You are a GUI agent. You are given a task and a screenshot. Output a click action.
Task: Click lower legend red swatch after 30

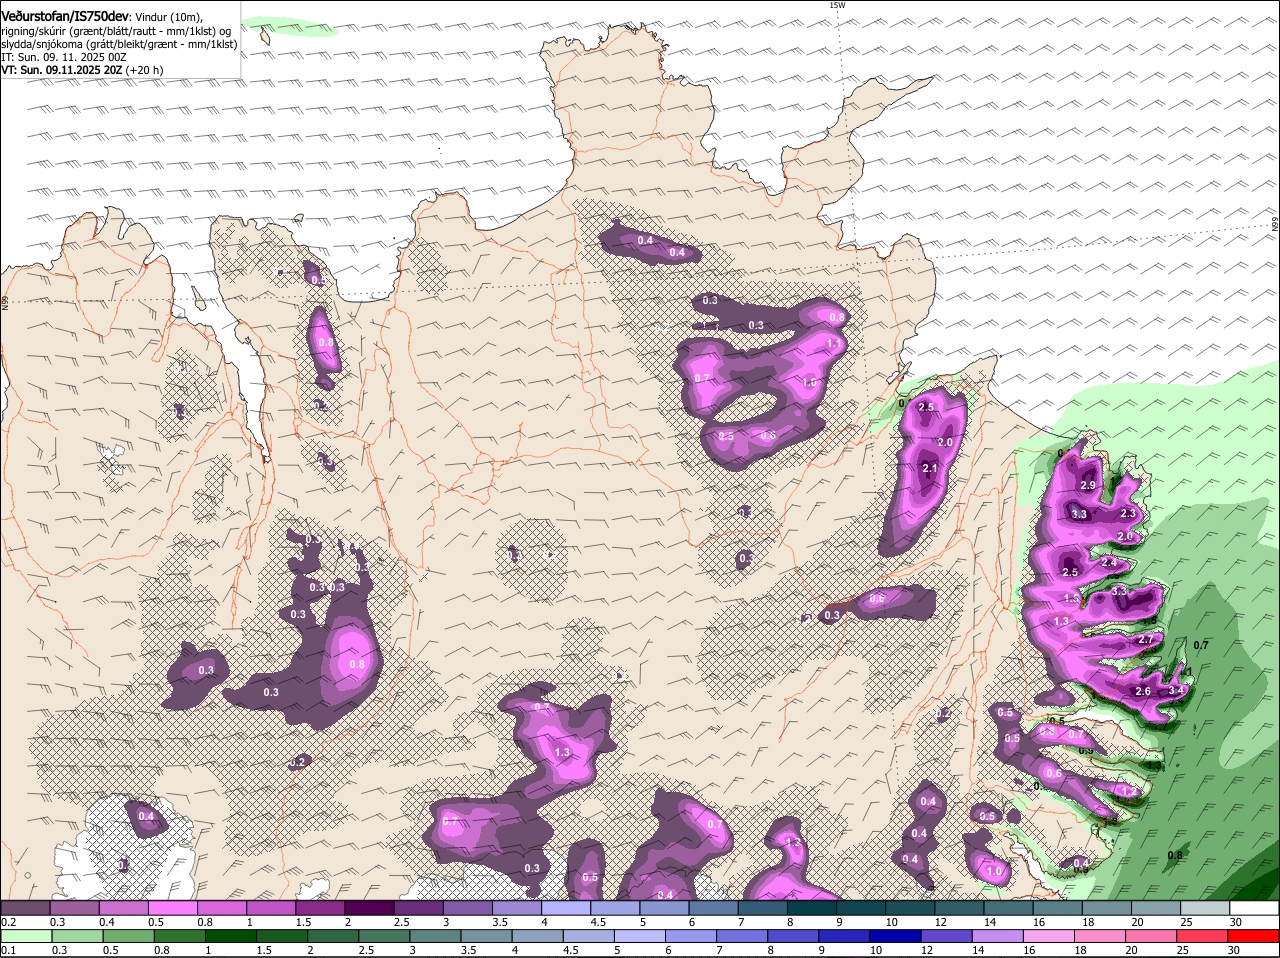click(1254, 937)
